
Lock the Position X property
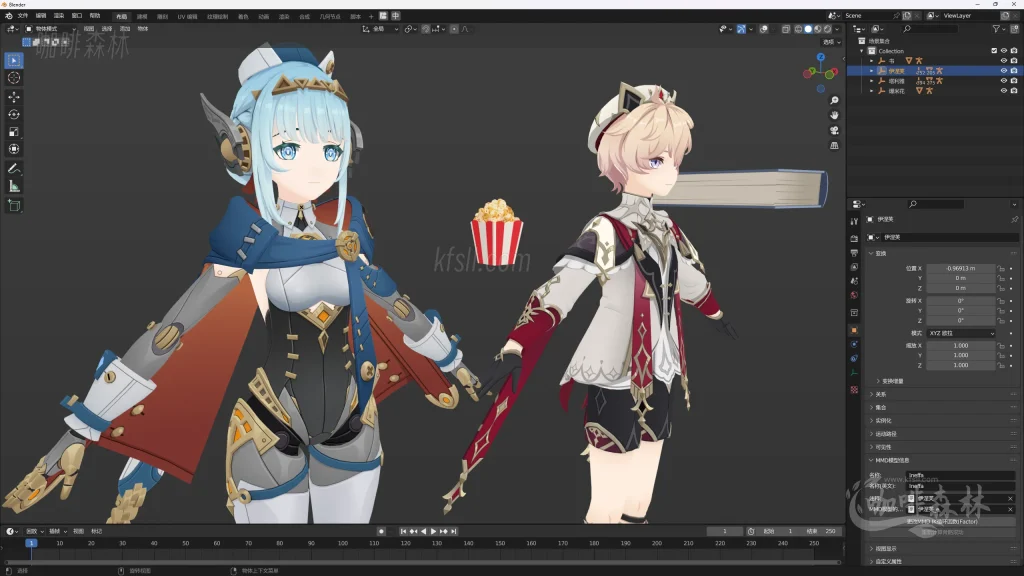pyautogui.click(x=1000, y=268)
